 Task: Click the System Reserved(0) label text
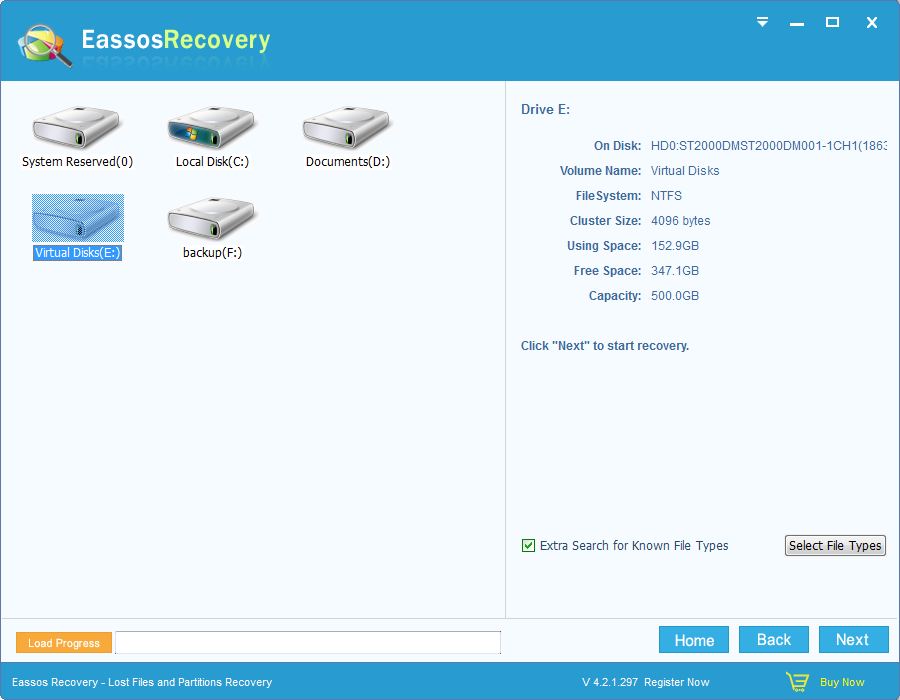(77, 162)
